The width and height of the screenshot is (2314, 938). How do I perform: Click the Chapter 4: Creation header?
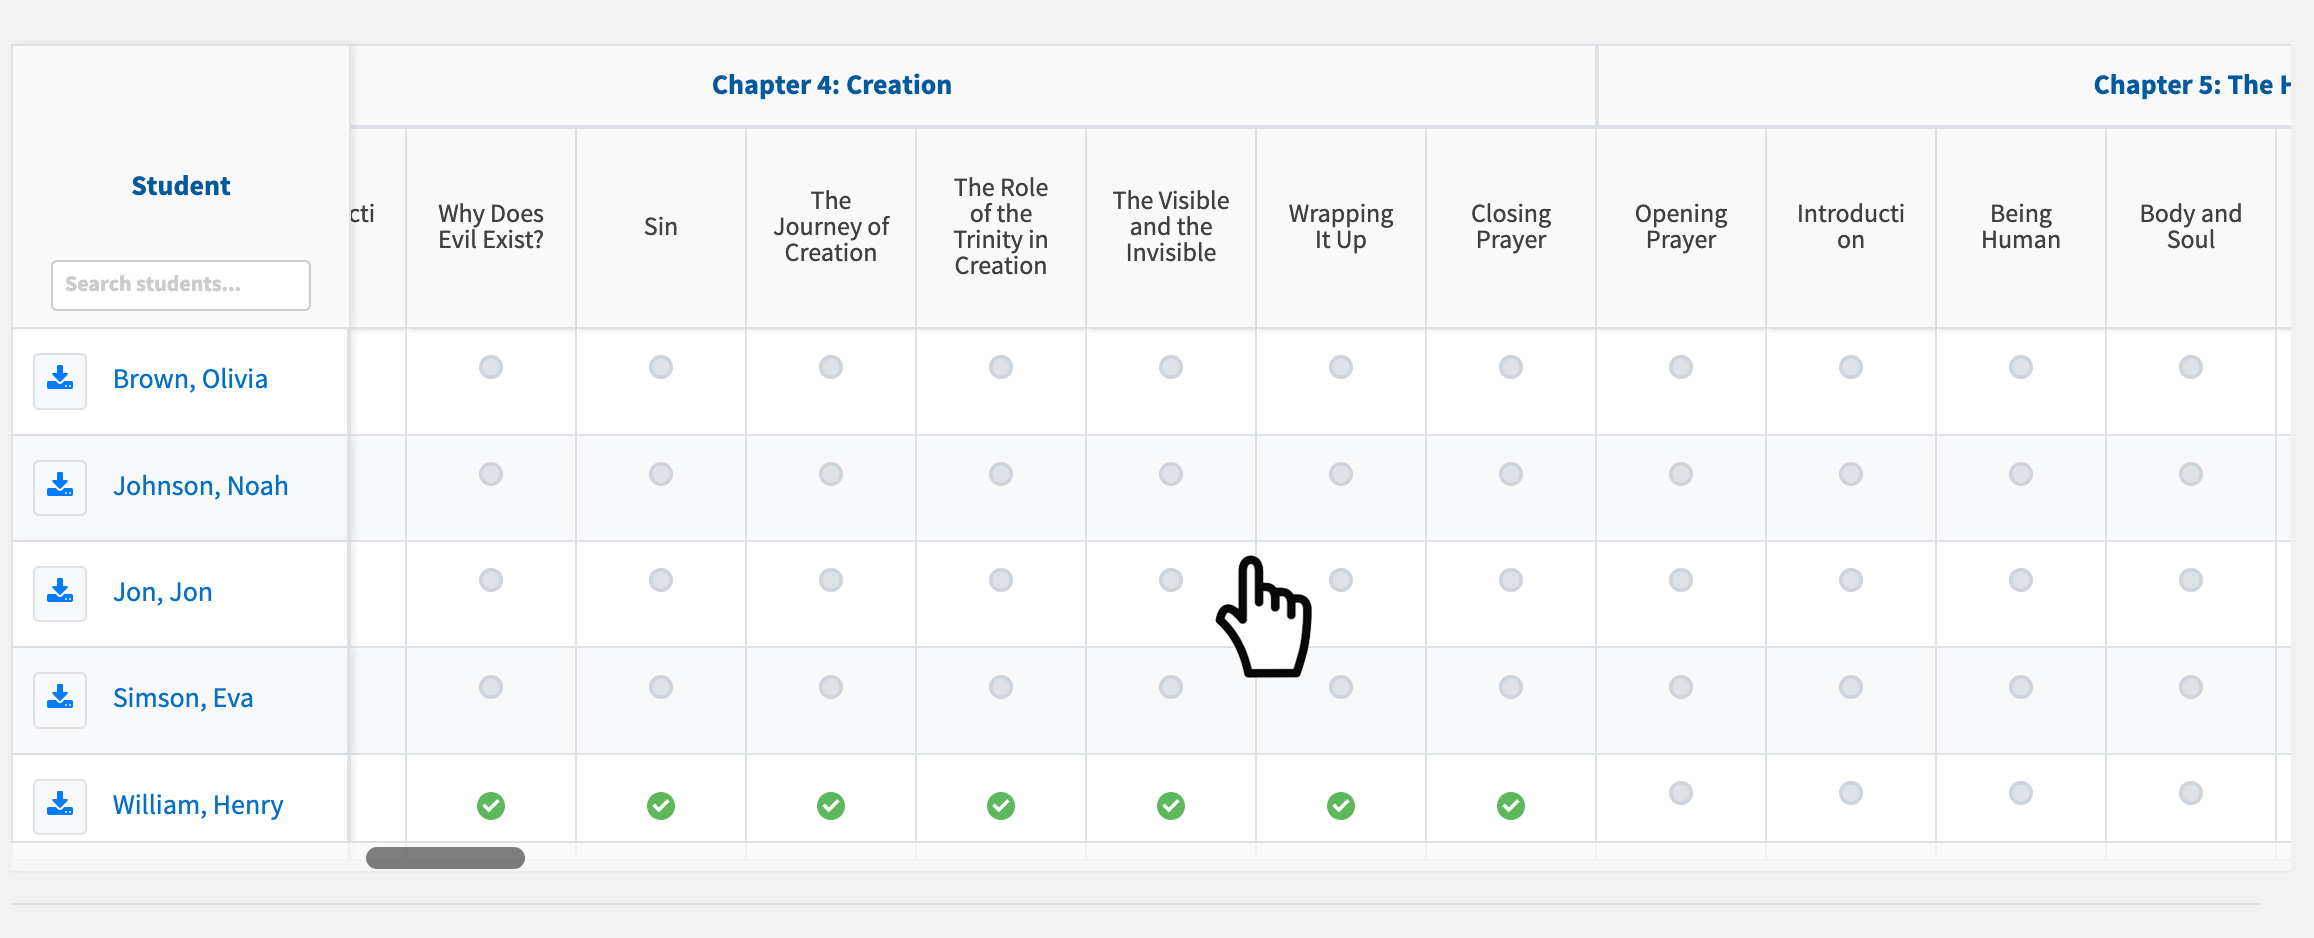click(831, 85)
